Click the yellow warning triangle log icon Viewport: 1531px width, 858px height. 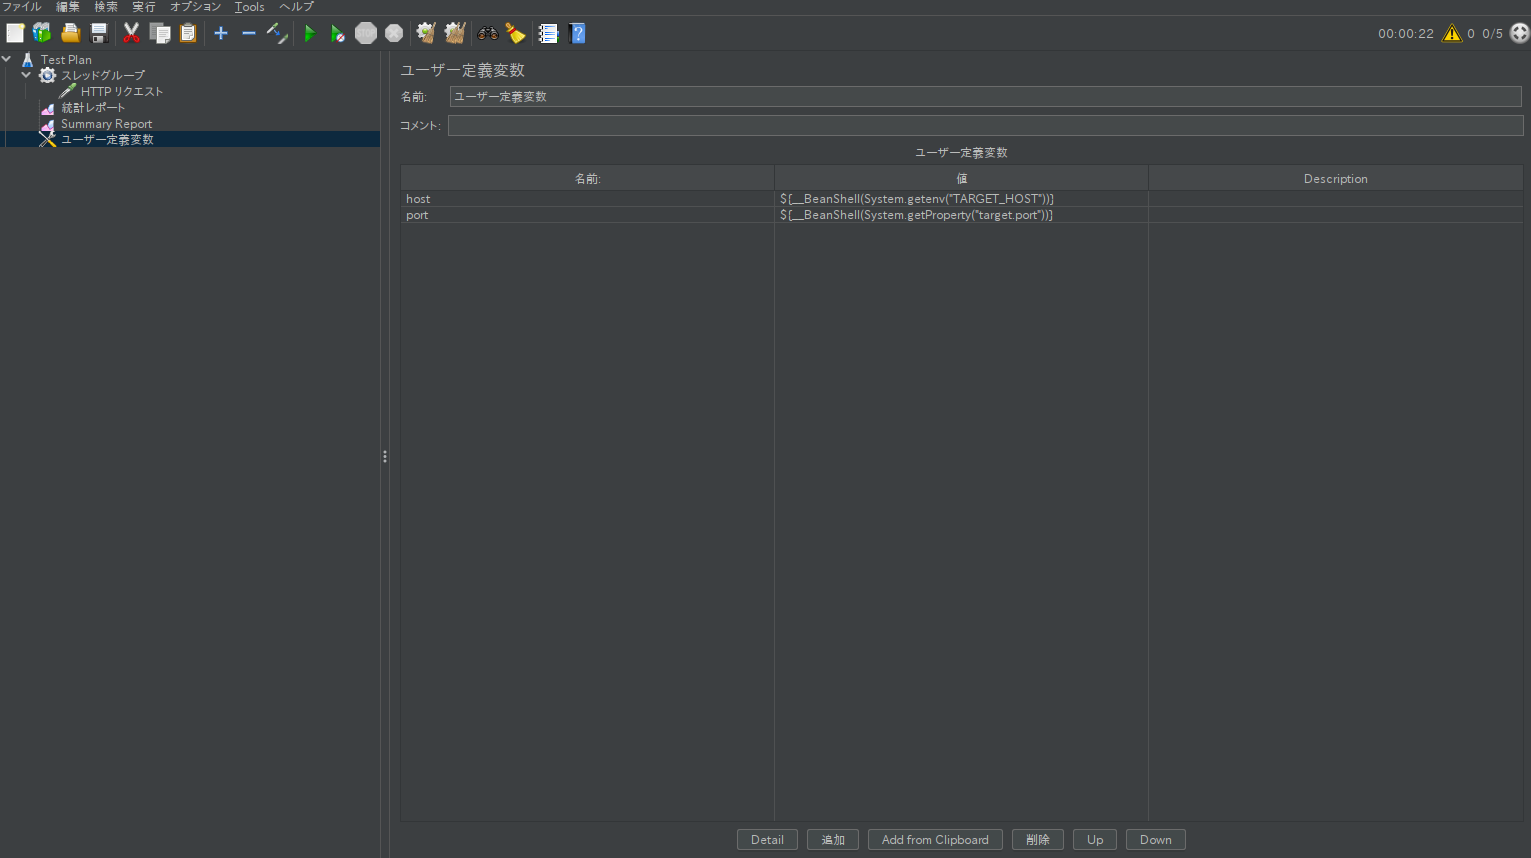(1452, 33)
